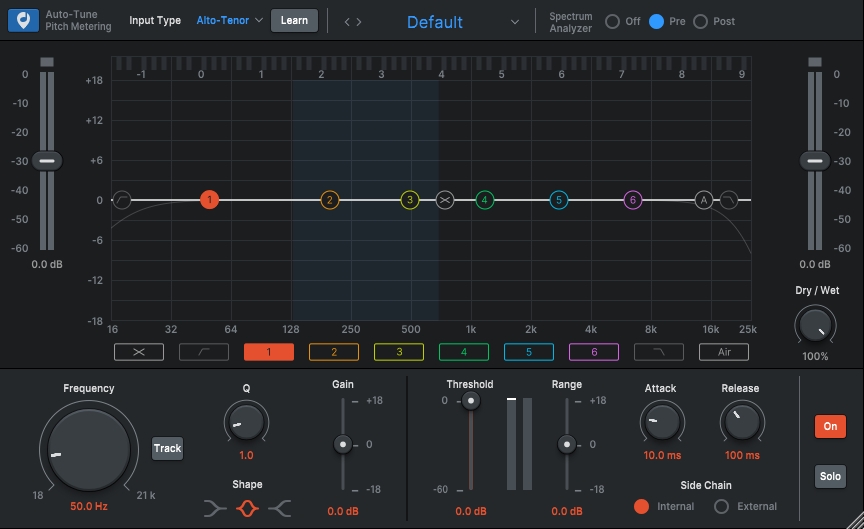The height and width of the screenshot is (529, 864).
Task: Choose the low shelf shape icon
Action: (215, 508)
